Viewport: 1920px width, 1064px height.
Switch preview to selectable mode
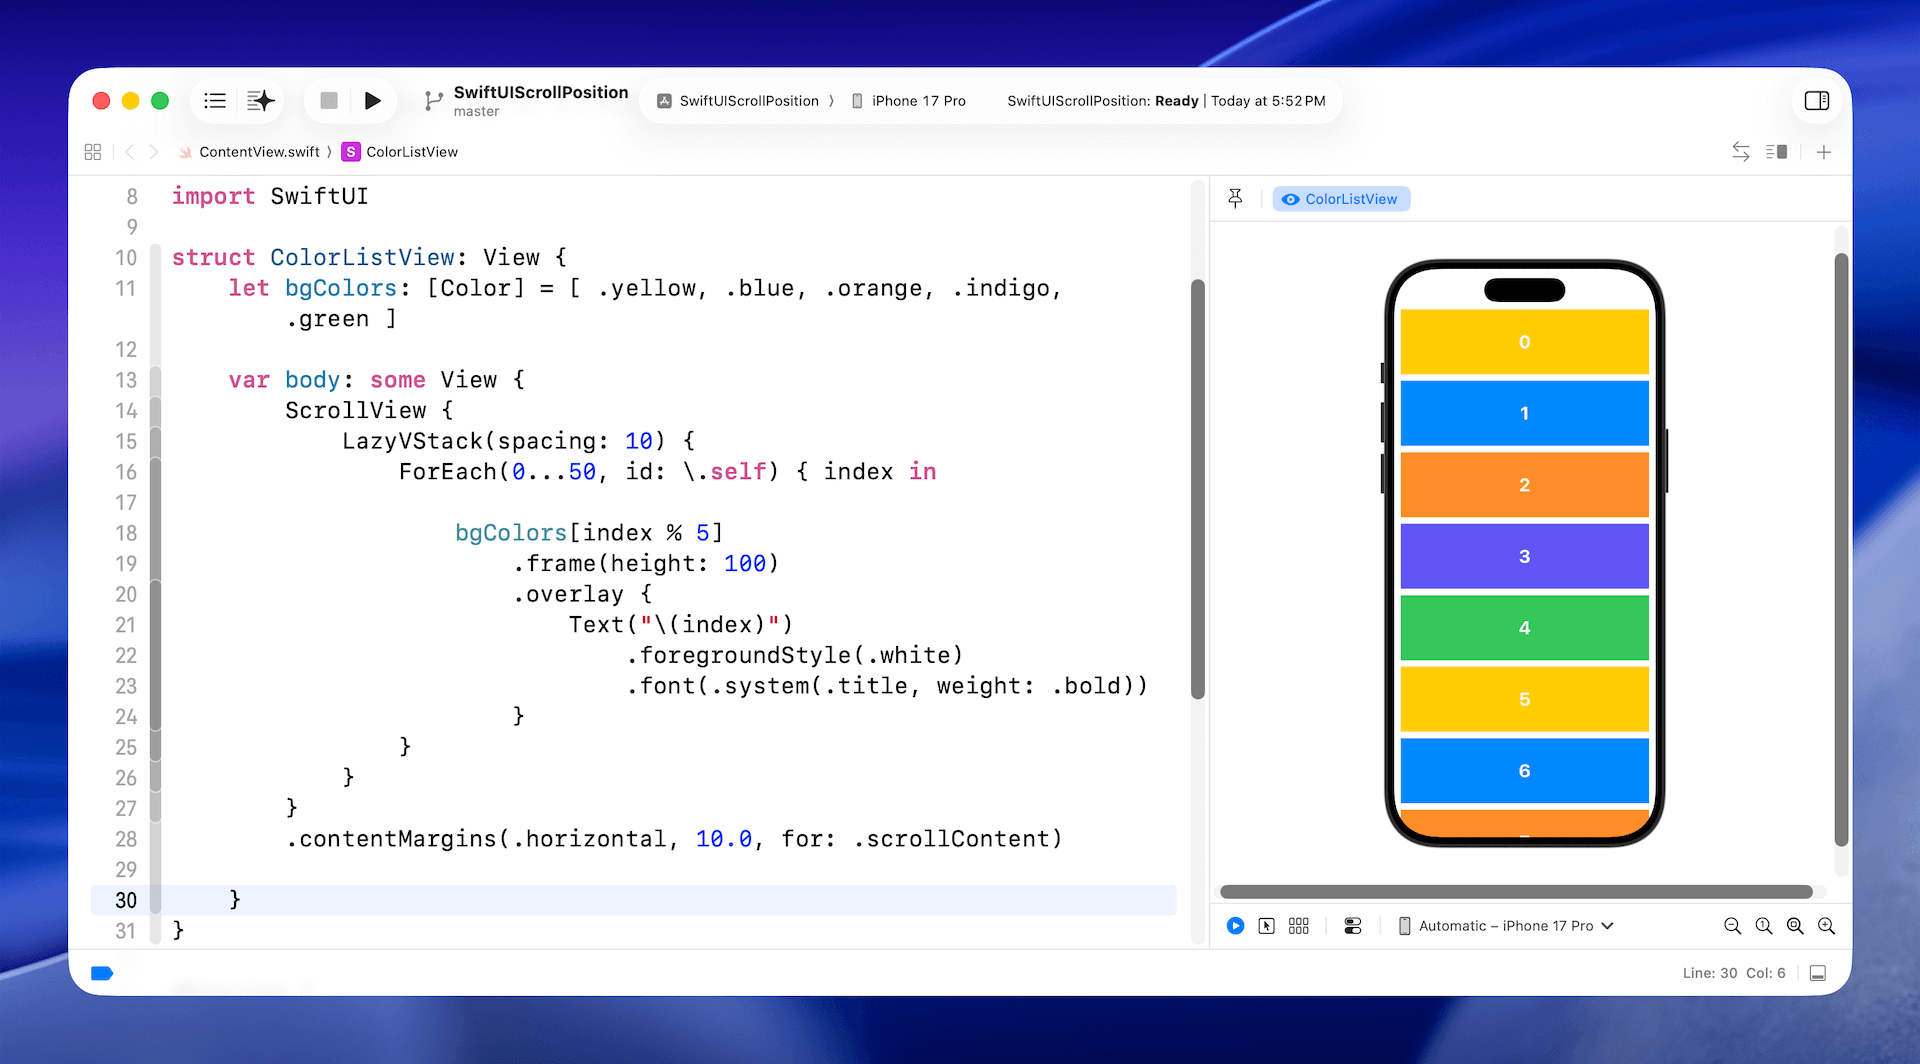pos(1267,926)
